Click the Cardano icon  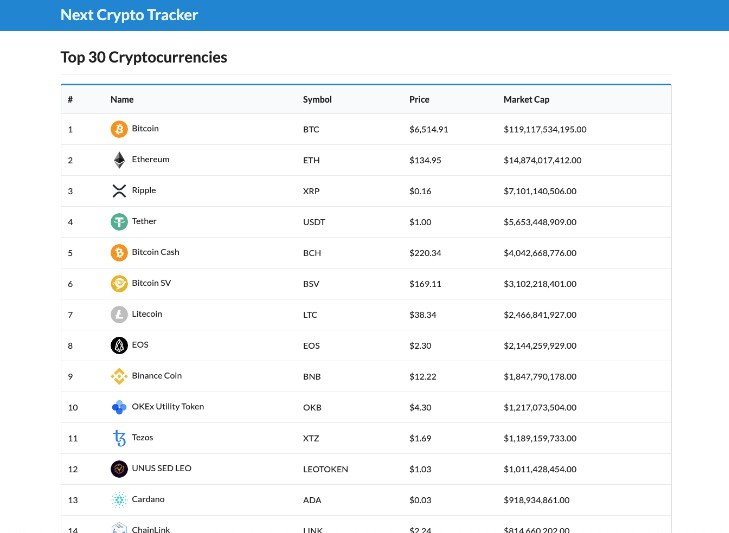point(119,500)
